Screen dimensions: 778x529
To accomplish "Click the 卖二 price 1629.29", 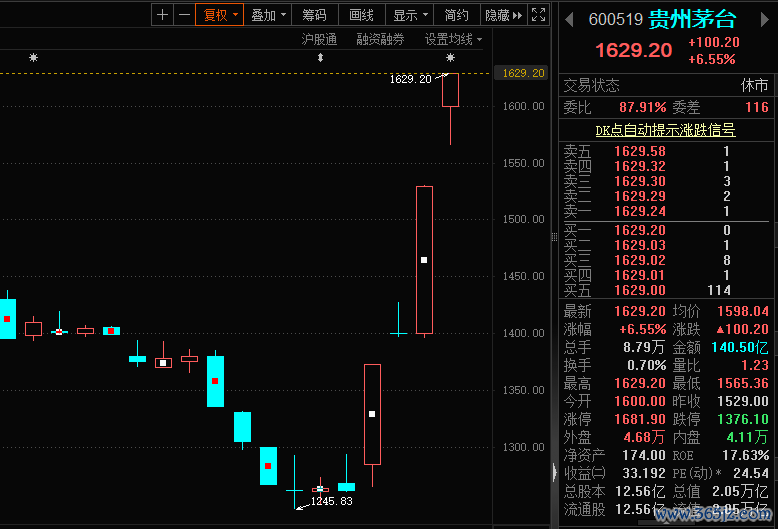I will [640, 196].
